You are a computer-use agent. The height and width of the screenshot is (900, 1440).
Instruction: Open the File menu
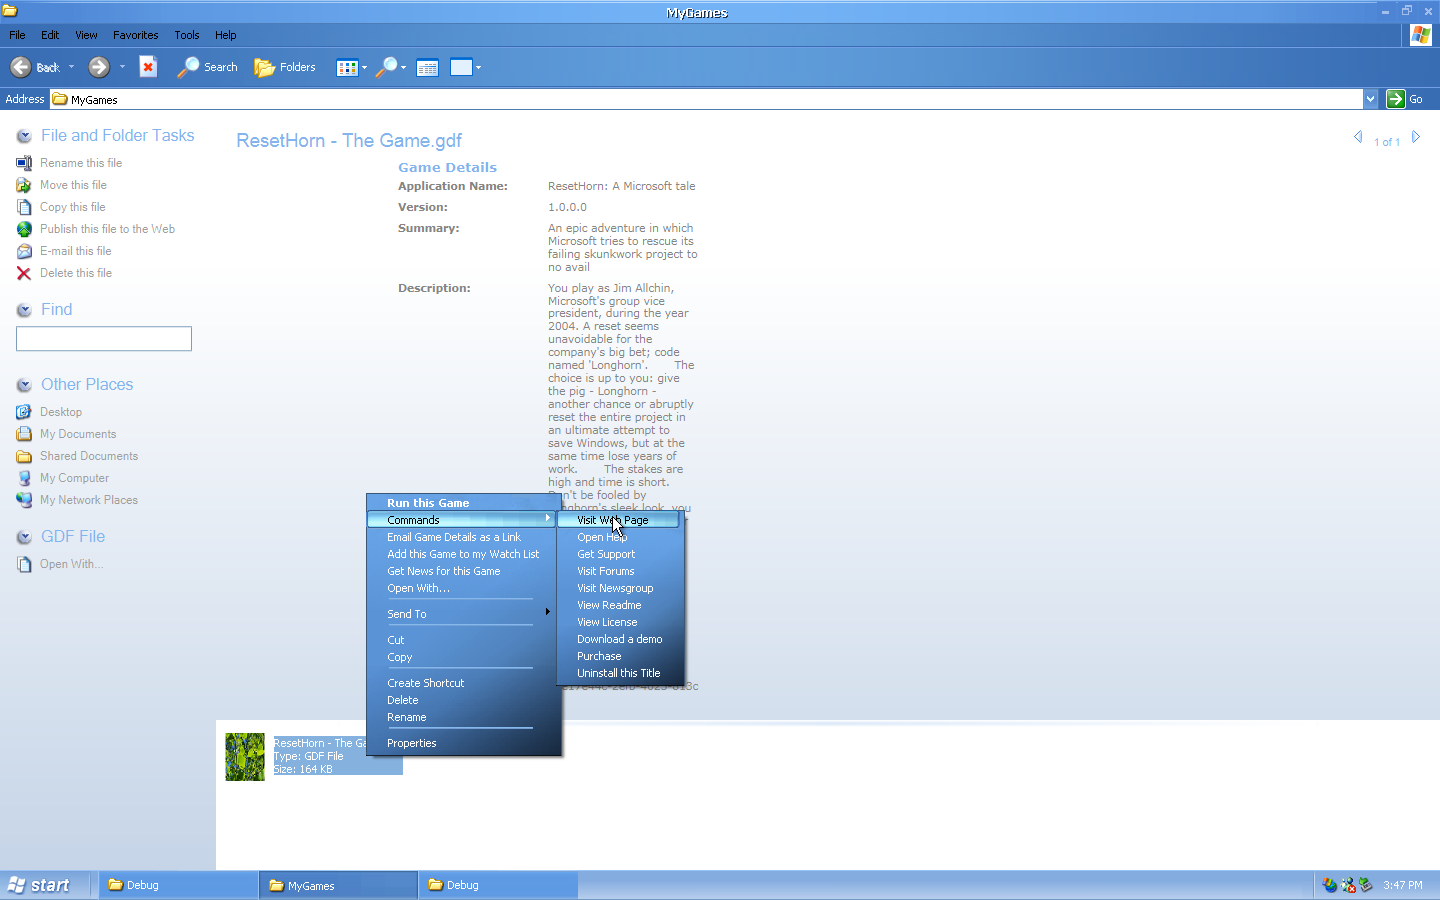click(17, 35)
